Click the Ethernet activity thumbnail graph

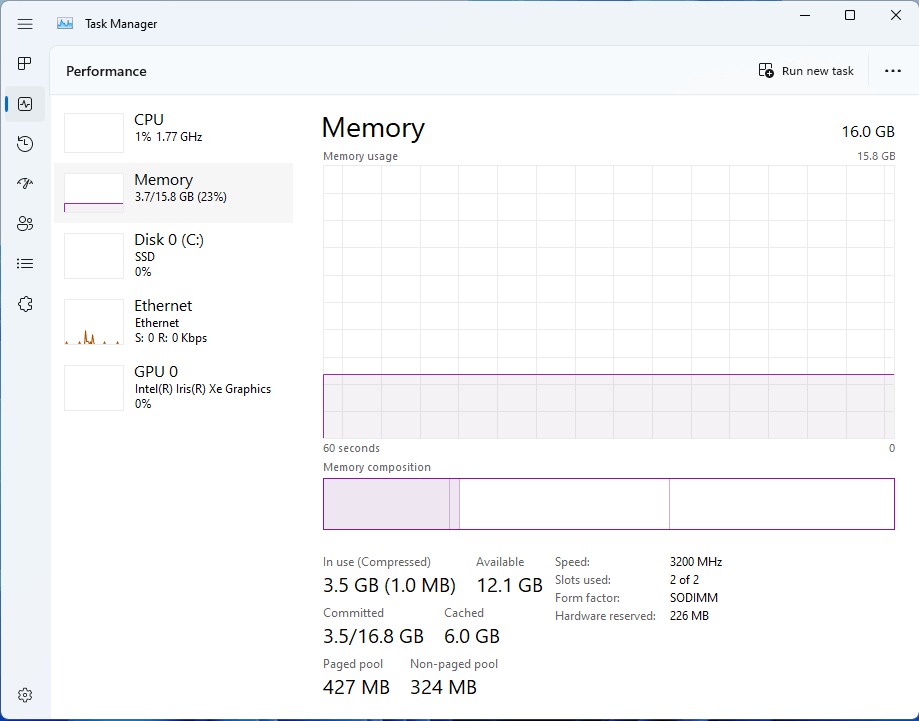click(94, 322)
